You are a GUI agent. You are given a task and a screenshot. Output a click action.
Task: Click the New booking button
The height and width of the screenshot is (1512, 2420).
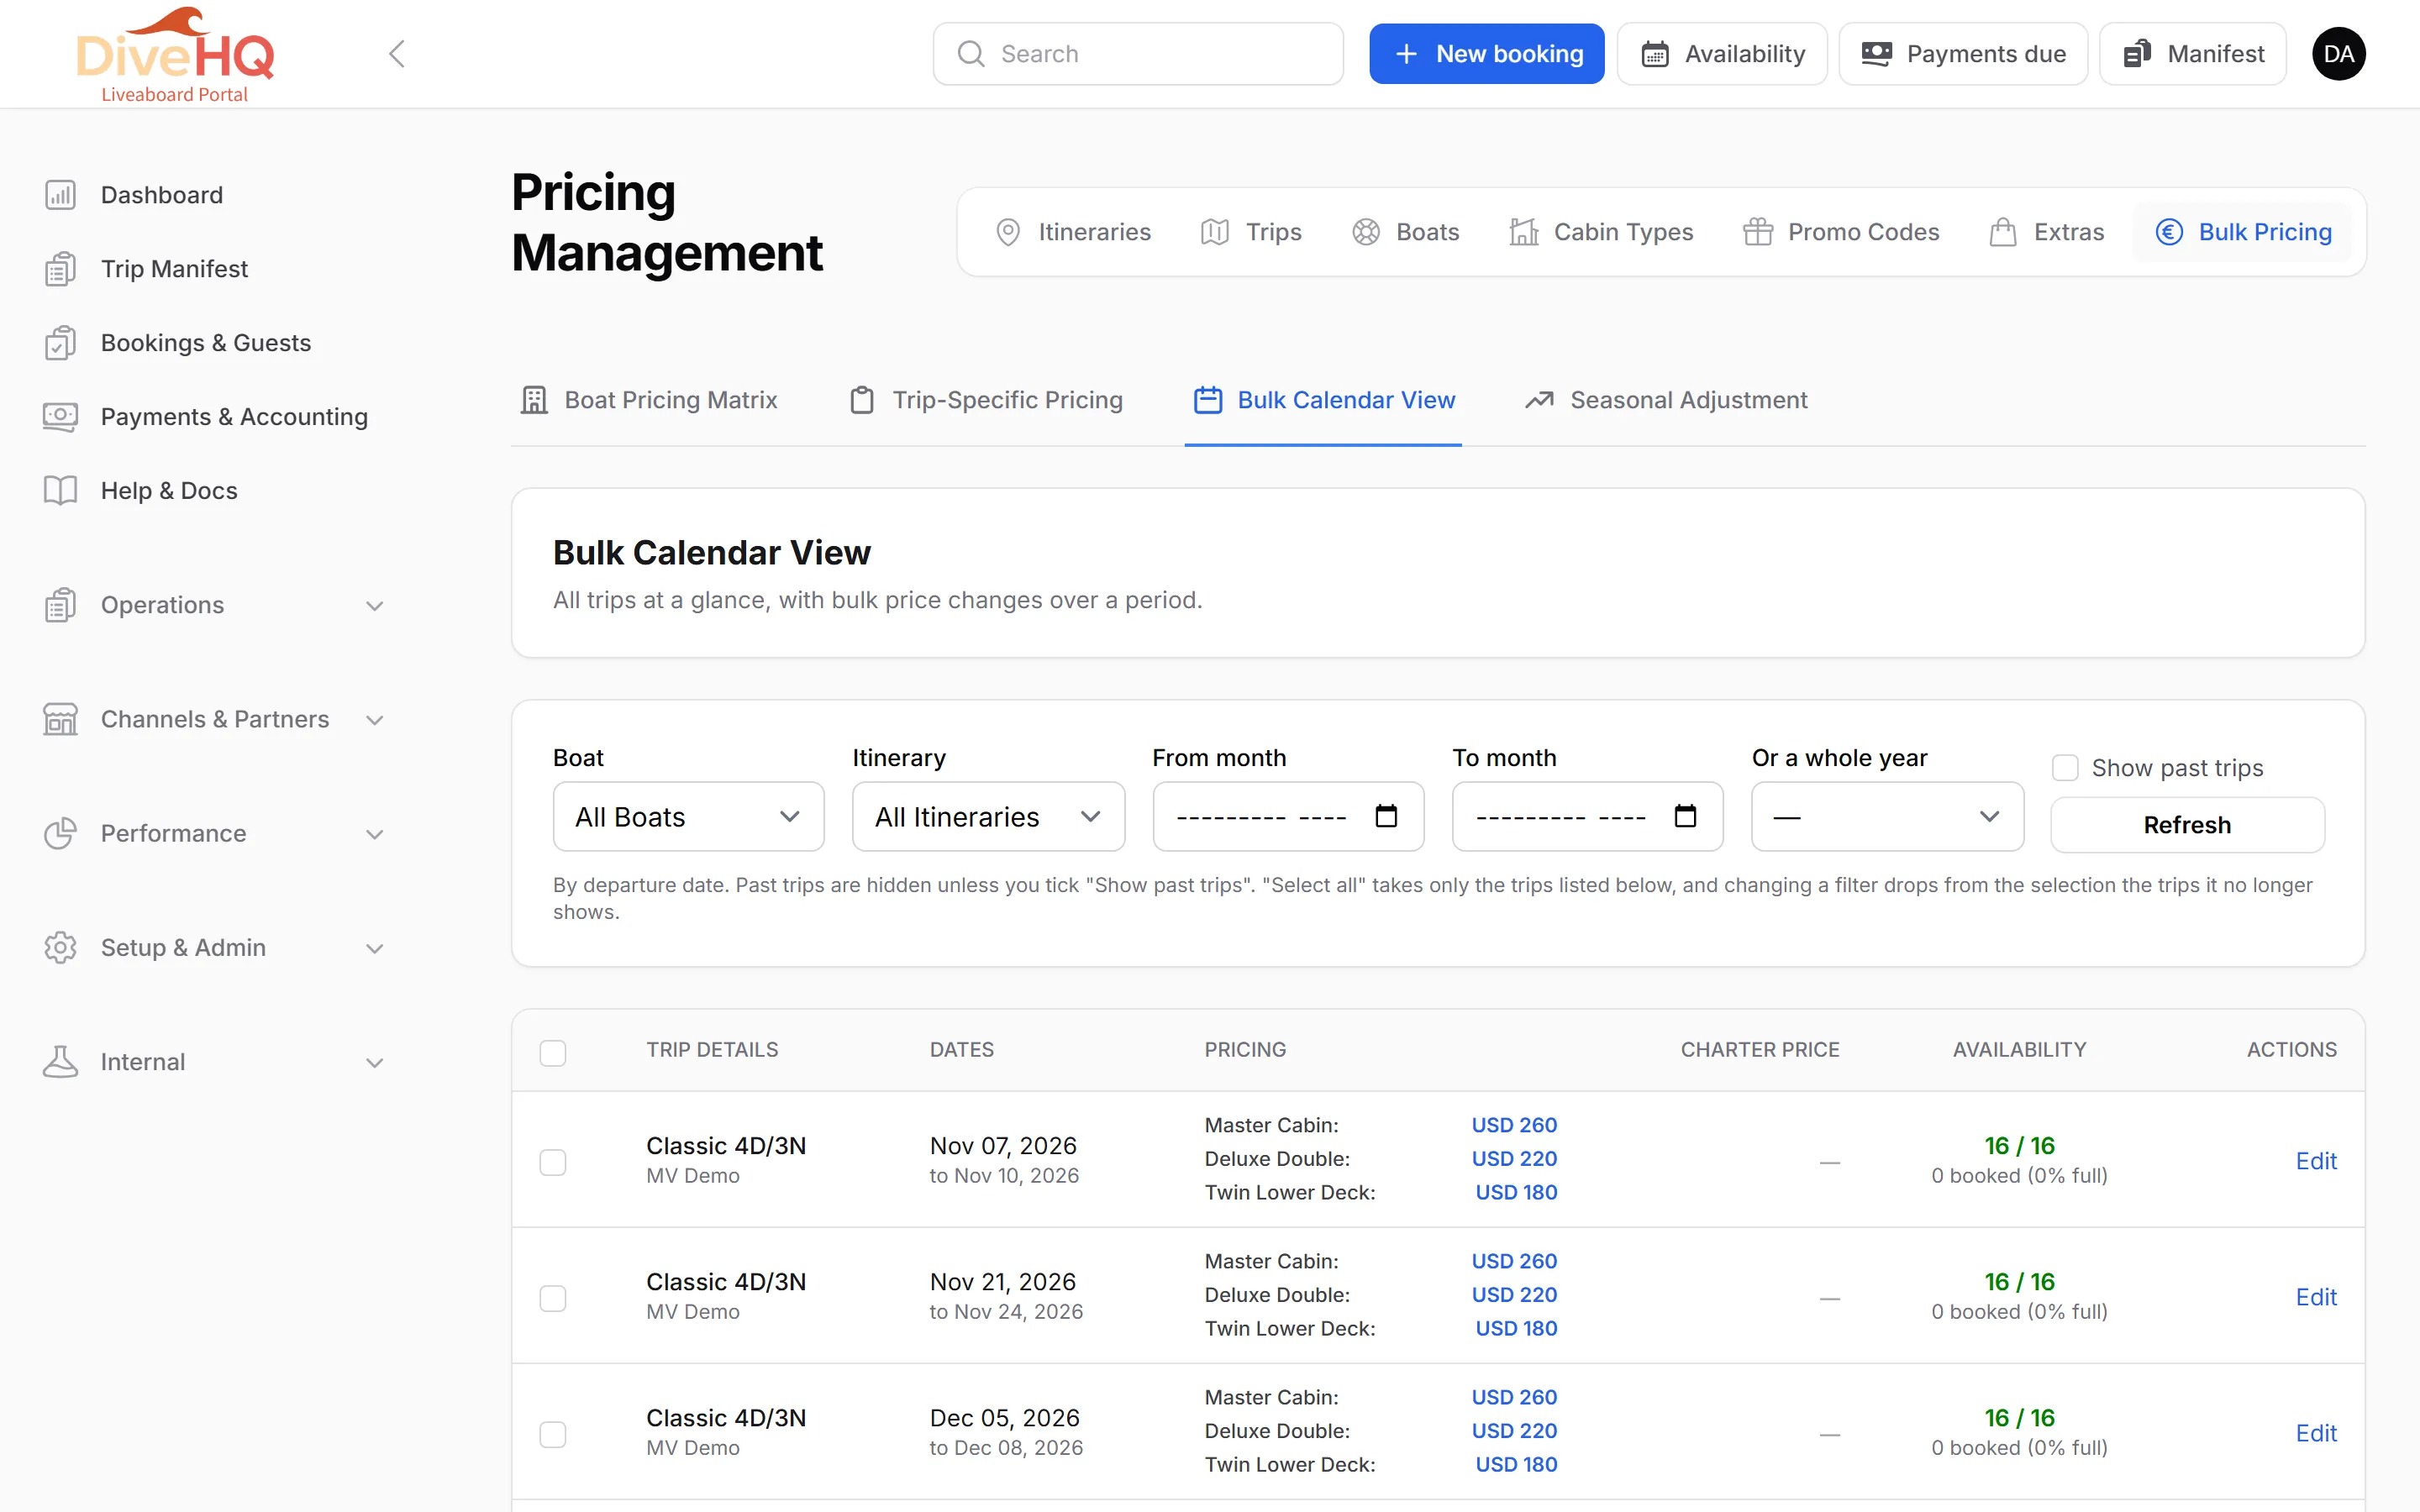click(1487, 54)
